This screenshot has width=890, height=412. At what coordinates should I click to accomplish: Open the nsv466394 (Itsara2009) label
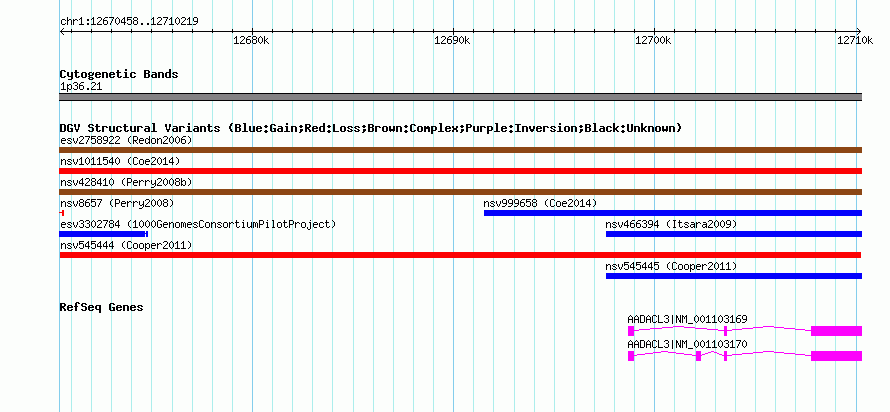pyautogui.click(x=671, y=224)
